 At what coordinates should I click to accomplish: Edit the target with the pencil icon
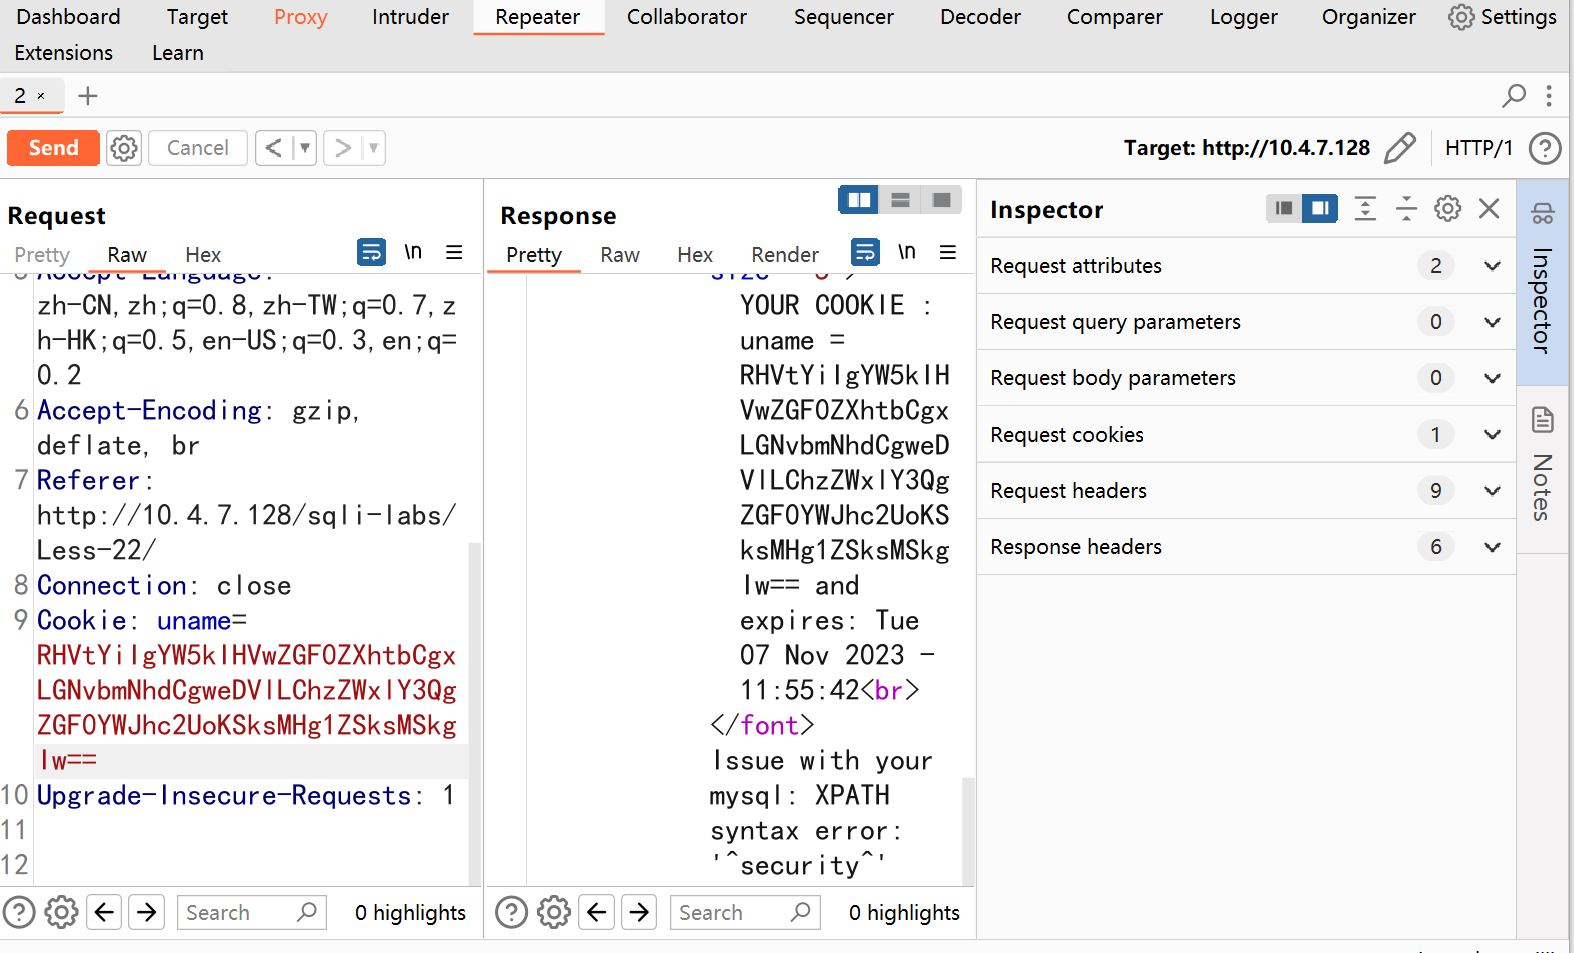click(x=1400, y=148)
